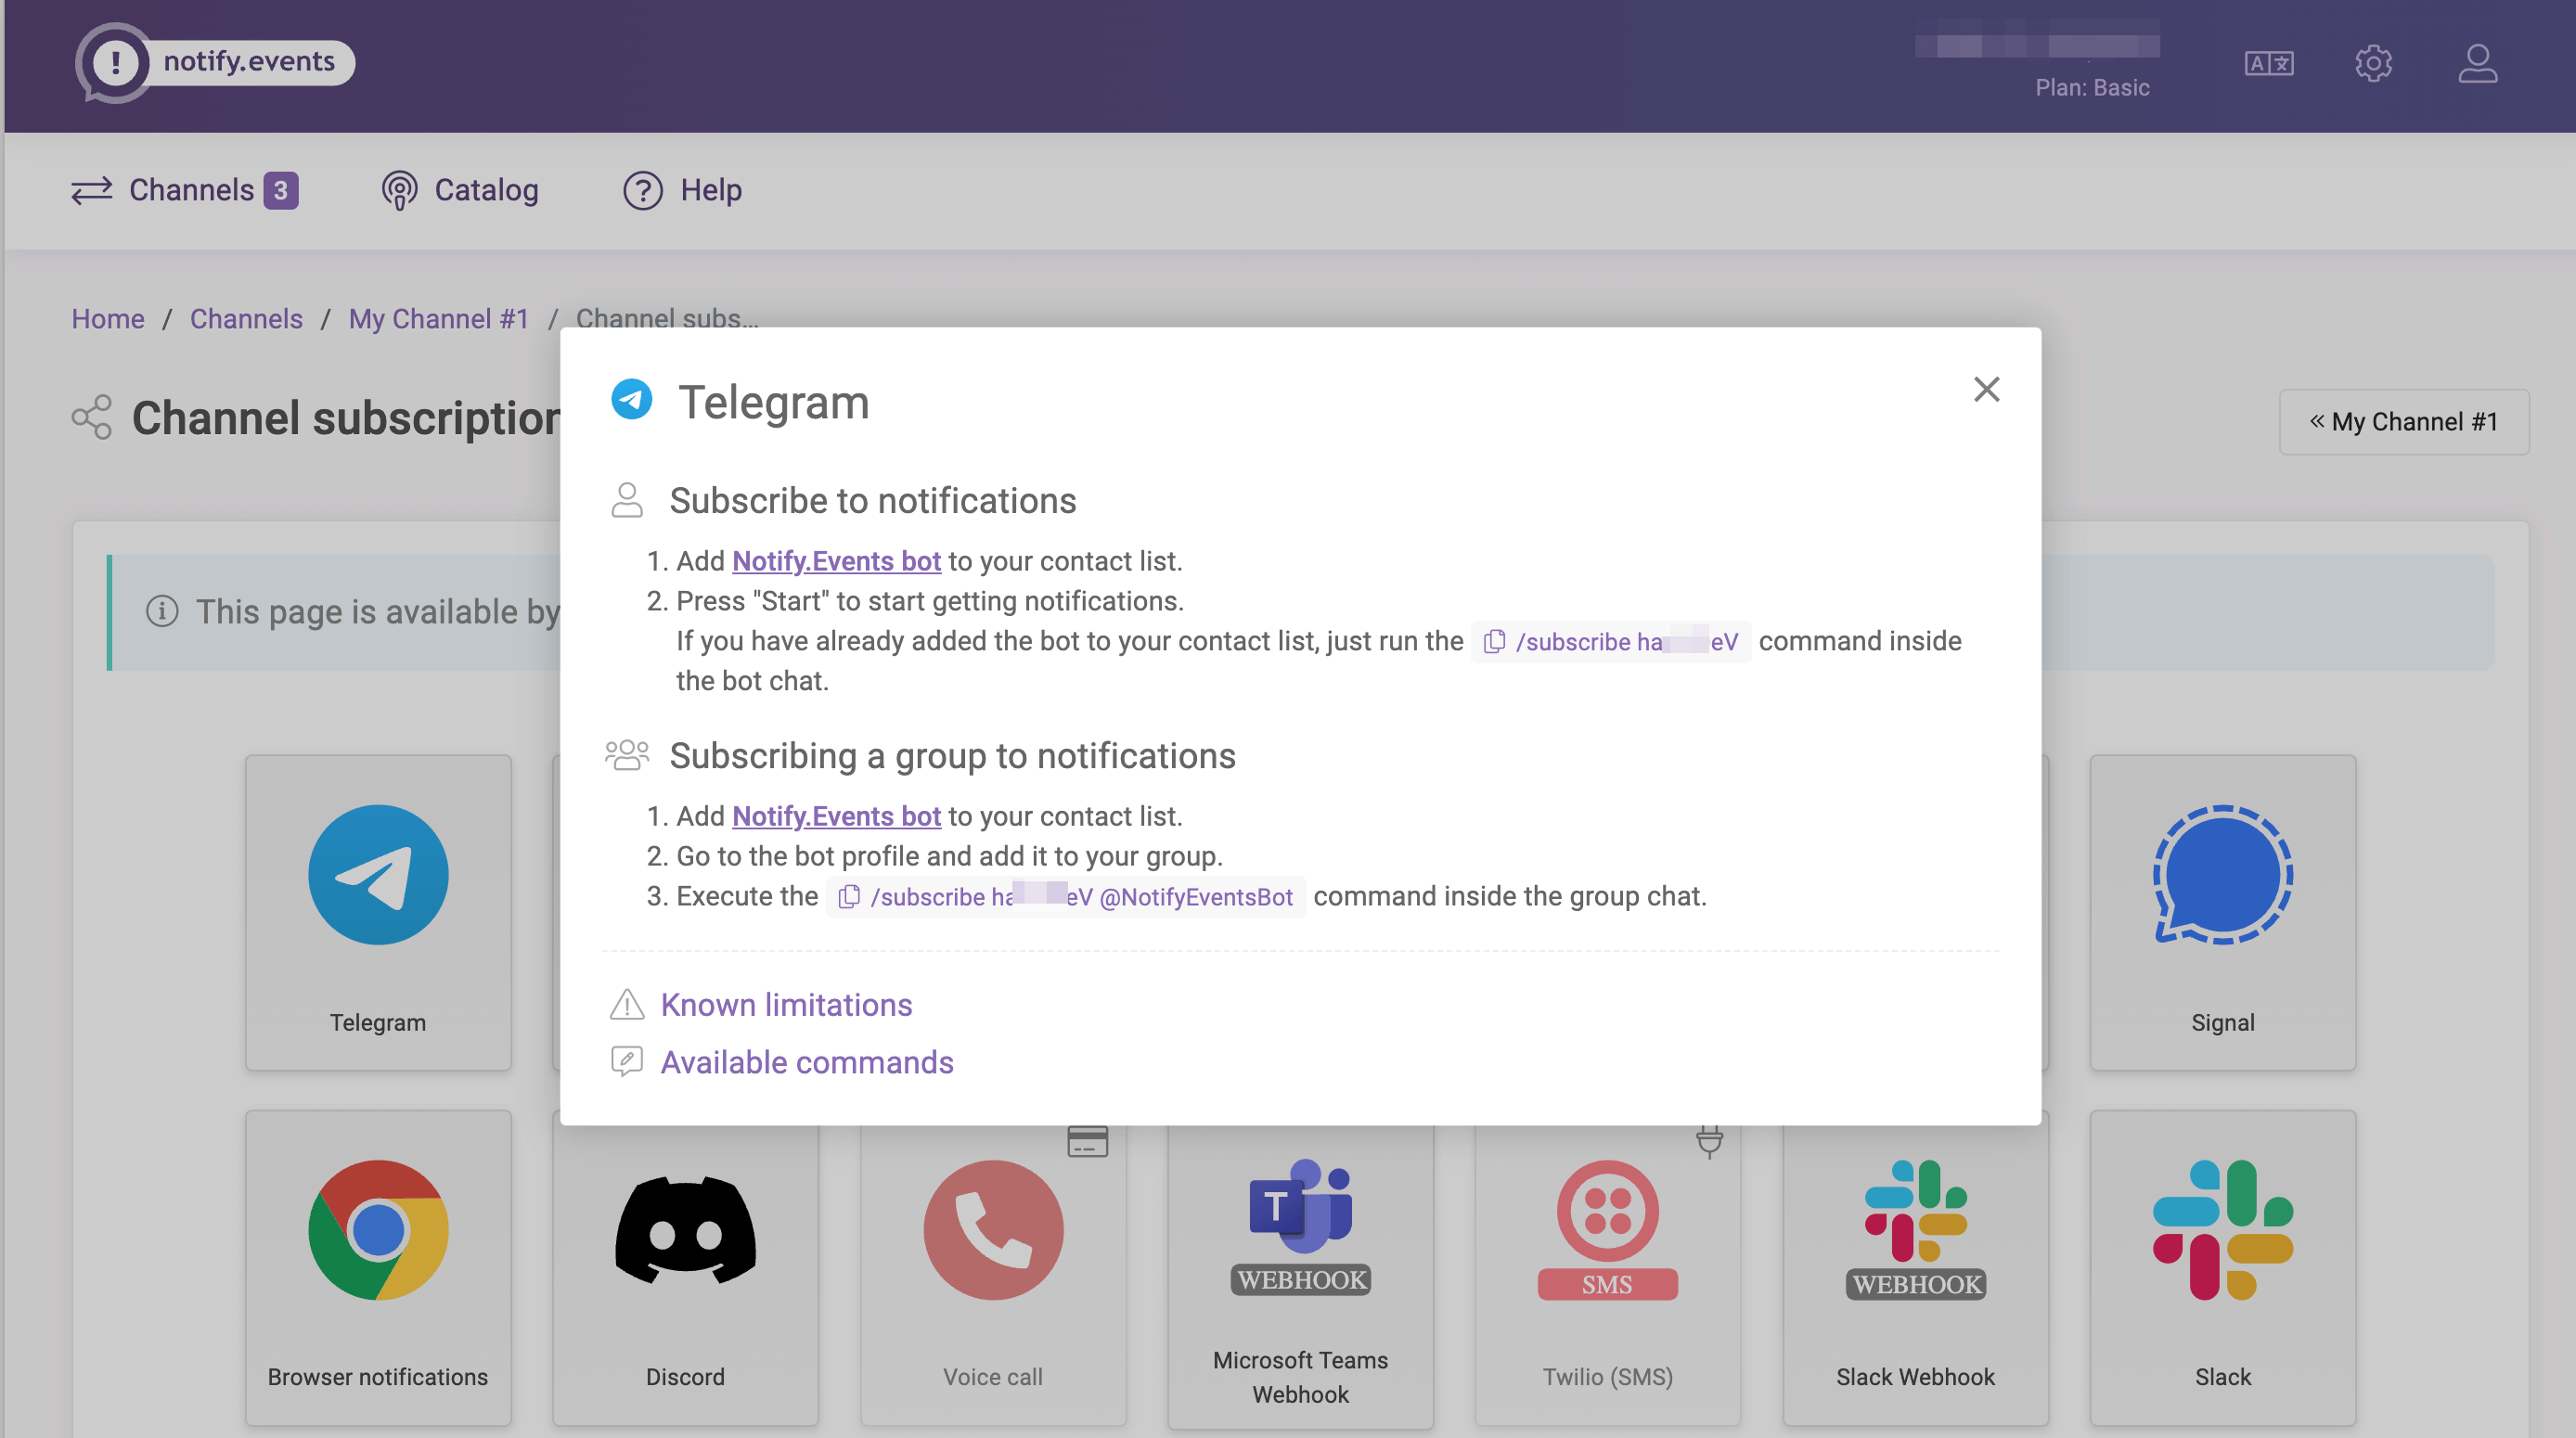This screenshot has height=1438, width=2576.
Task: Navigate to Home breadcrumb
Action: (x=108, y=319)
